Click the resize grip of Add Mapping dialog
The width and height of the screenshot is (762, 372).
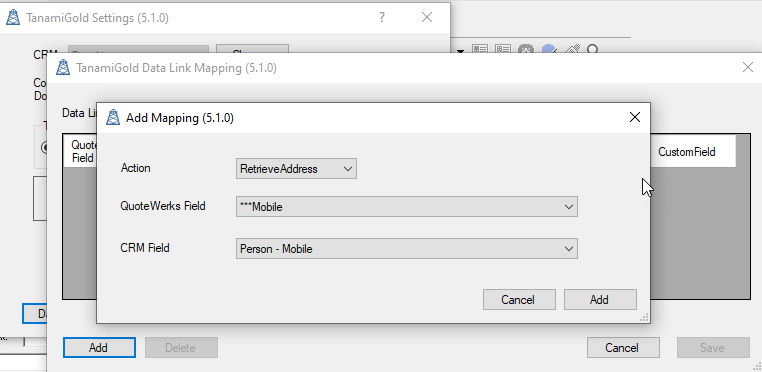click(x=644, y=318)
